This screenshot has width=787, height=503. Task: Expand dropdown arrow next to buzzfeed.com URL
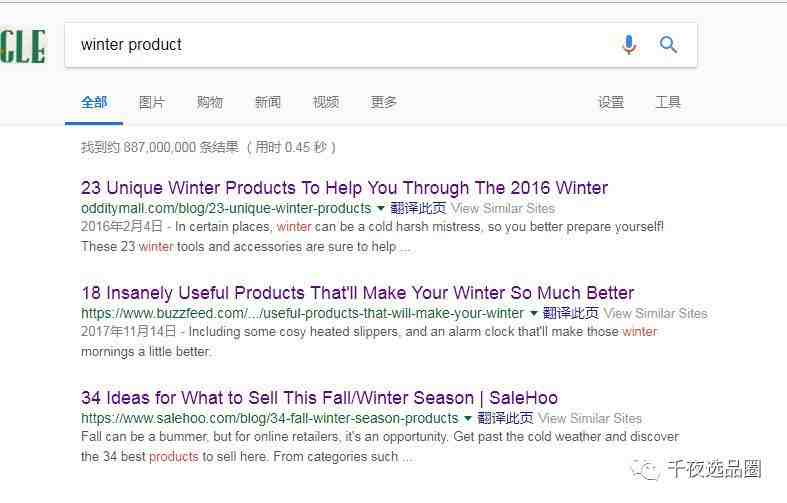[534, 313]
